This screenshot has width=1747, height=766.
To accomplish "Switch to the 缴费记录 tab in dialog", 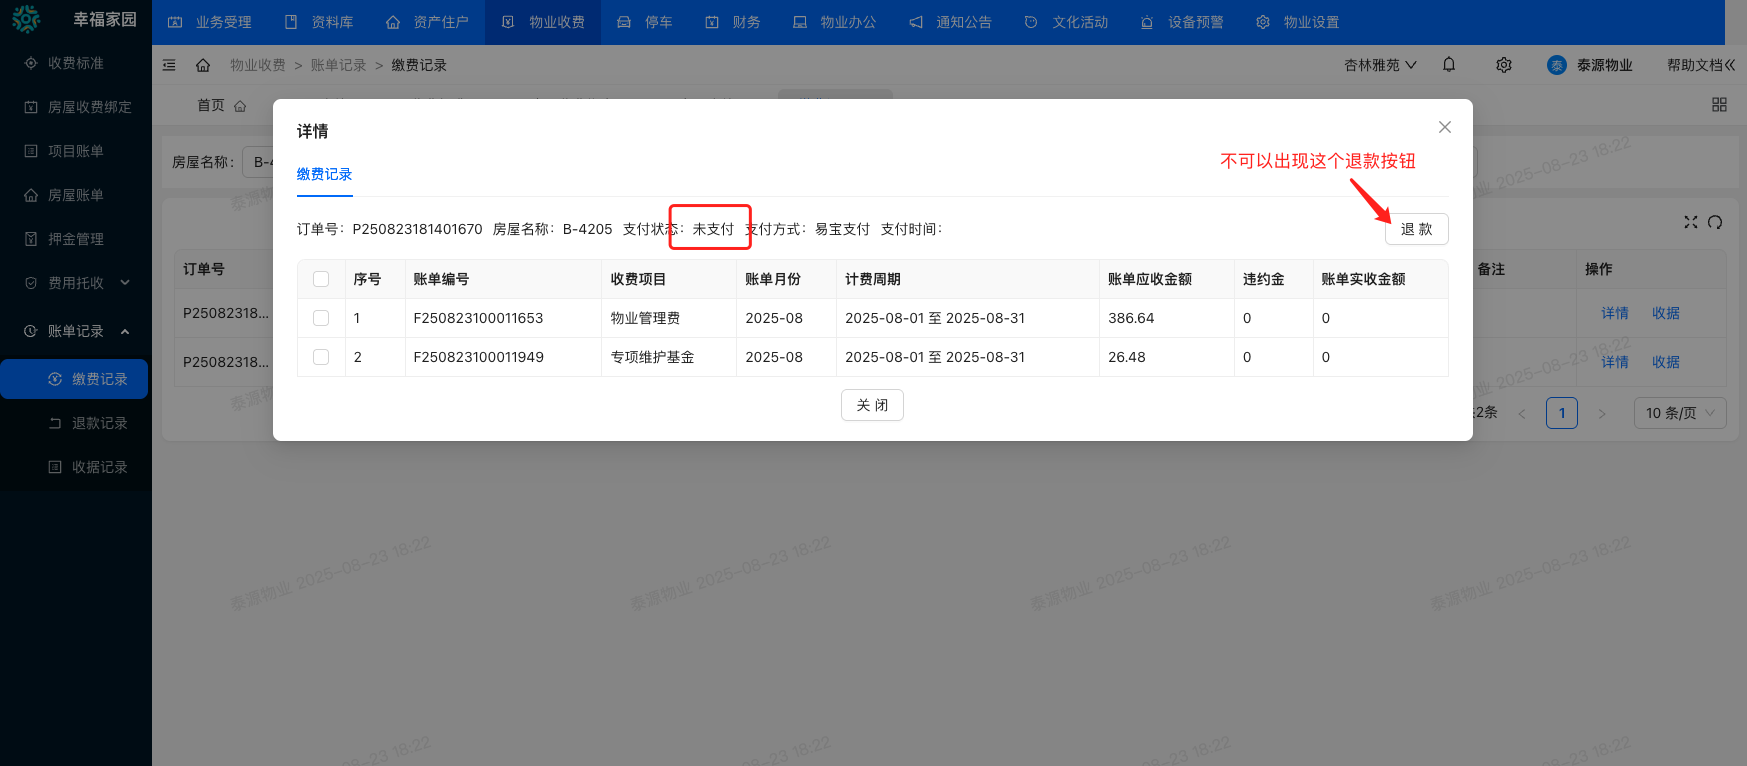I will [x=324, y=174].
